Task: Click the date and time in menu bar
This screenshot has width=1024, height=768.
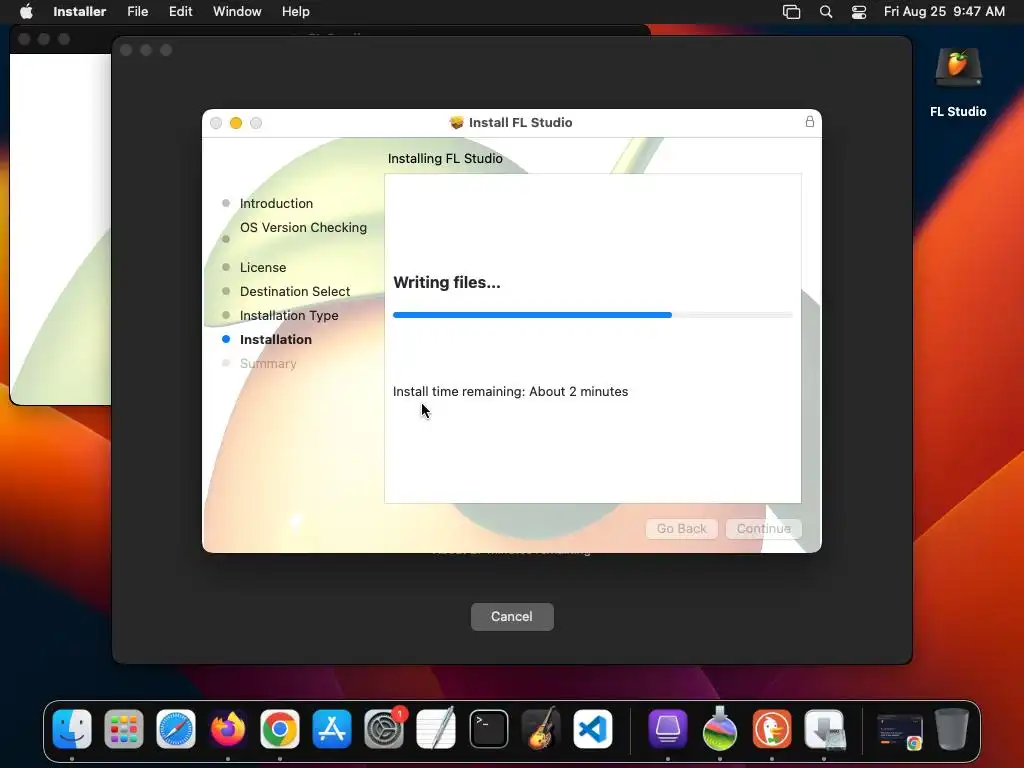Action: coord(944,11)
